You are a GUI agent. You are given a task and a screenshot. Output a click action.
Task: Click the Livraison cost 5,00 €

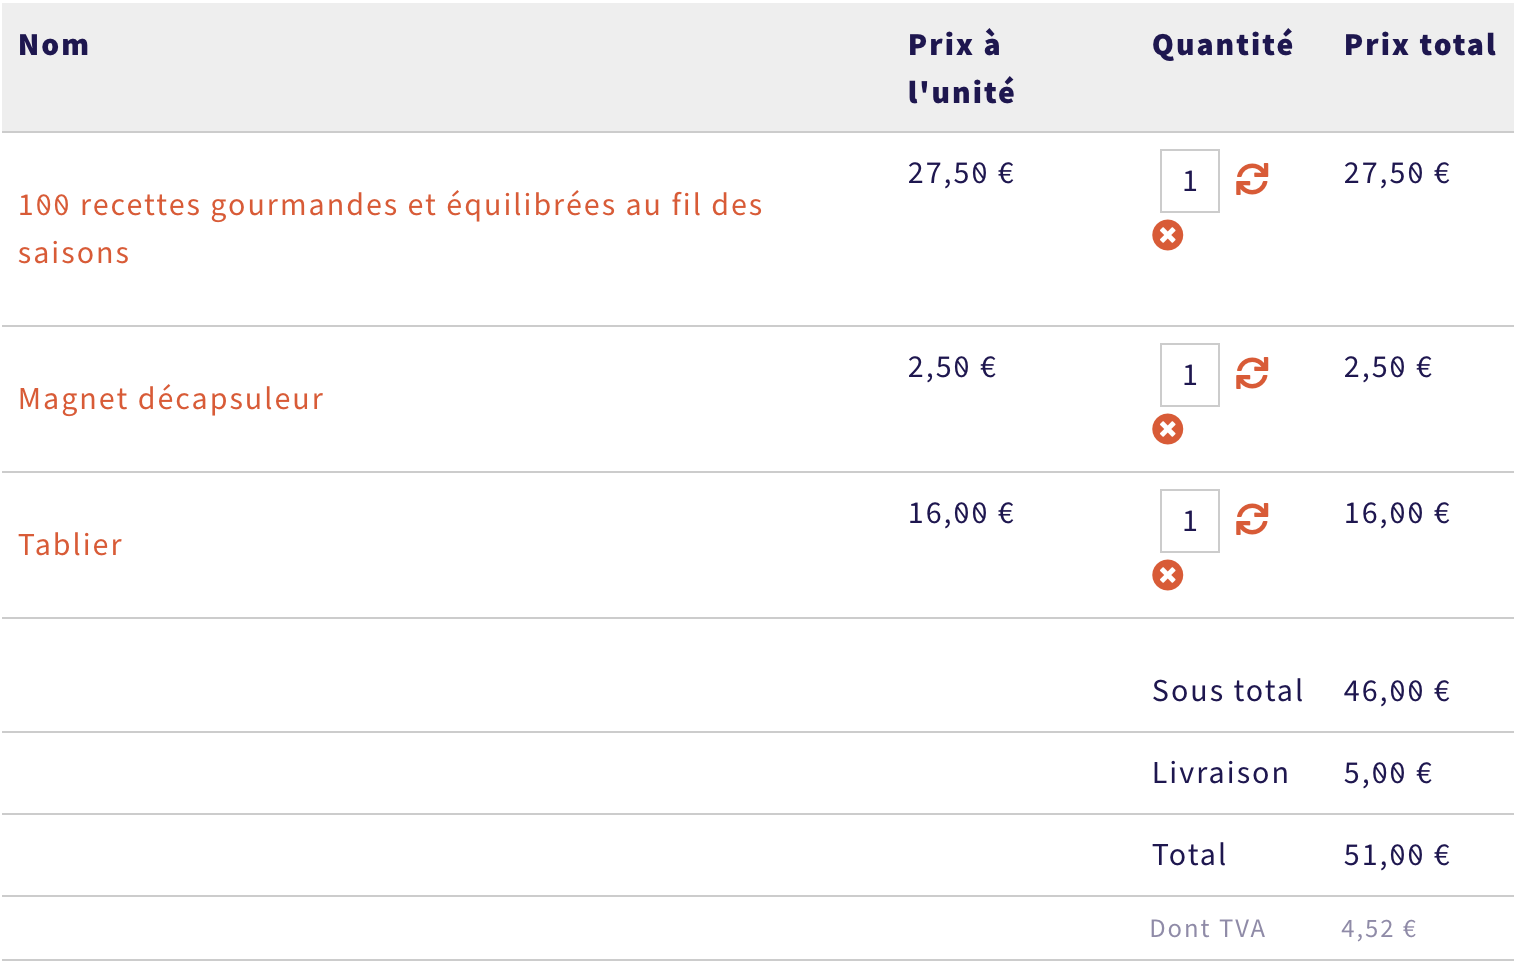(x=1387, y=773)
